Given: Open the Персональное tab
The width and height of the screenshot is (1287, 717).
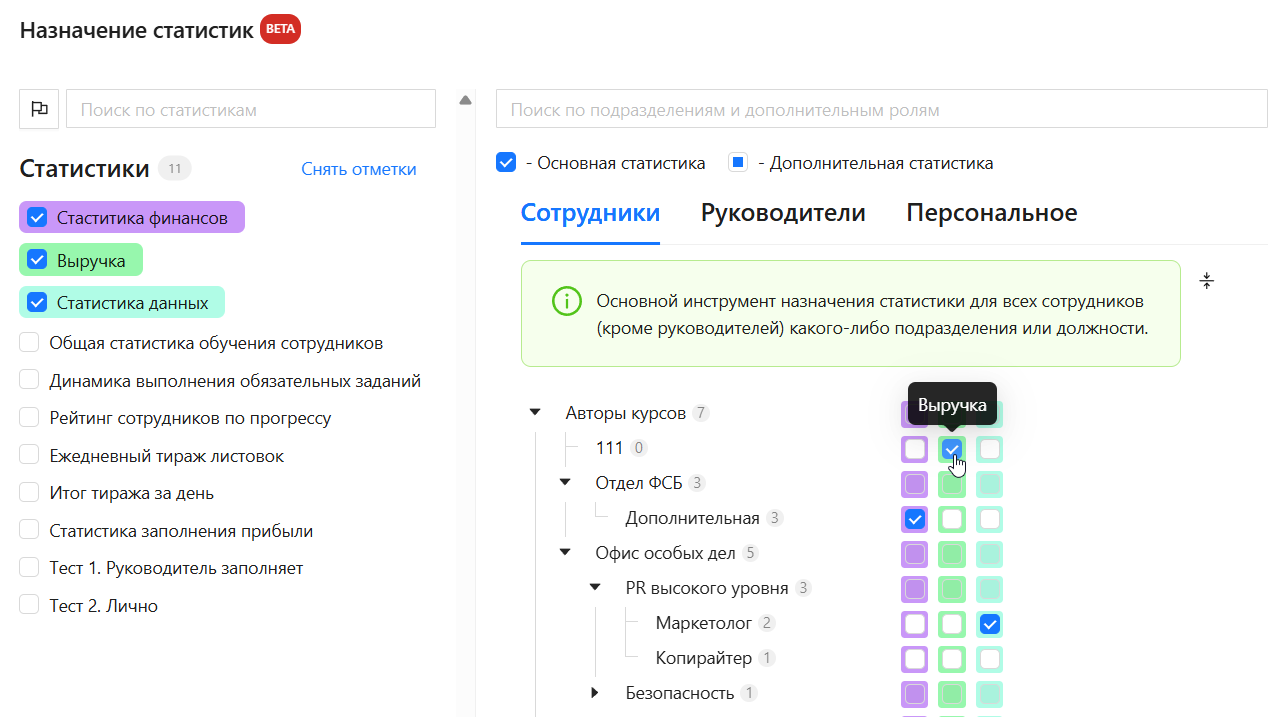Looking at the screenshot, I should (x=991, y=213).
